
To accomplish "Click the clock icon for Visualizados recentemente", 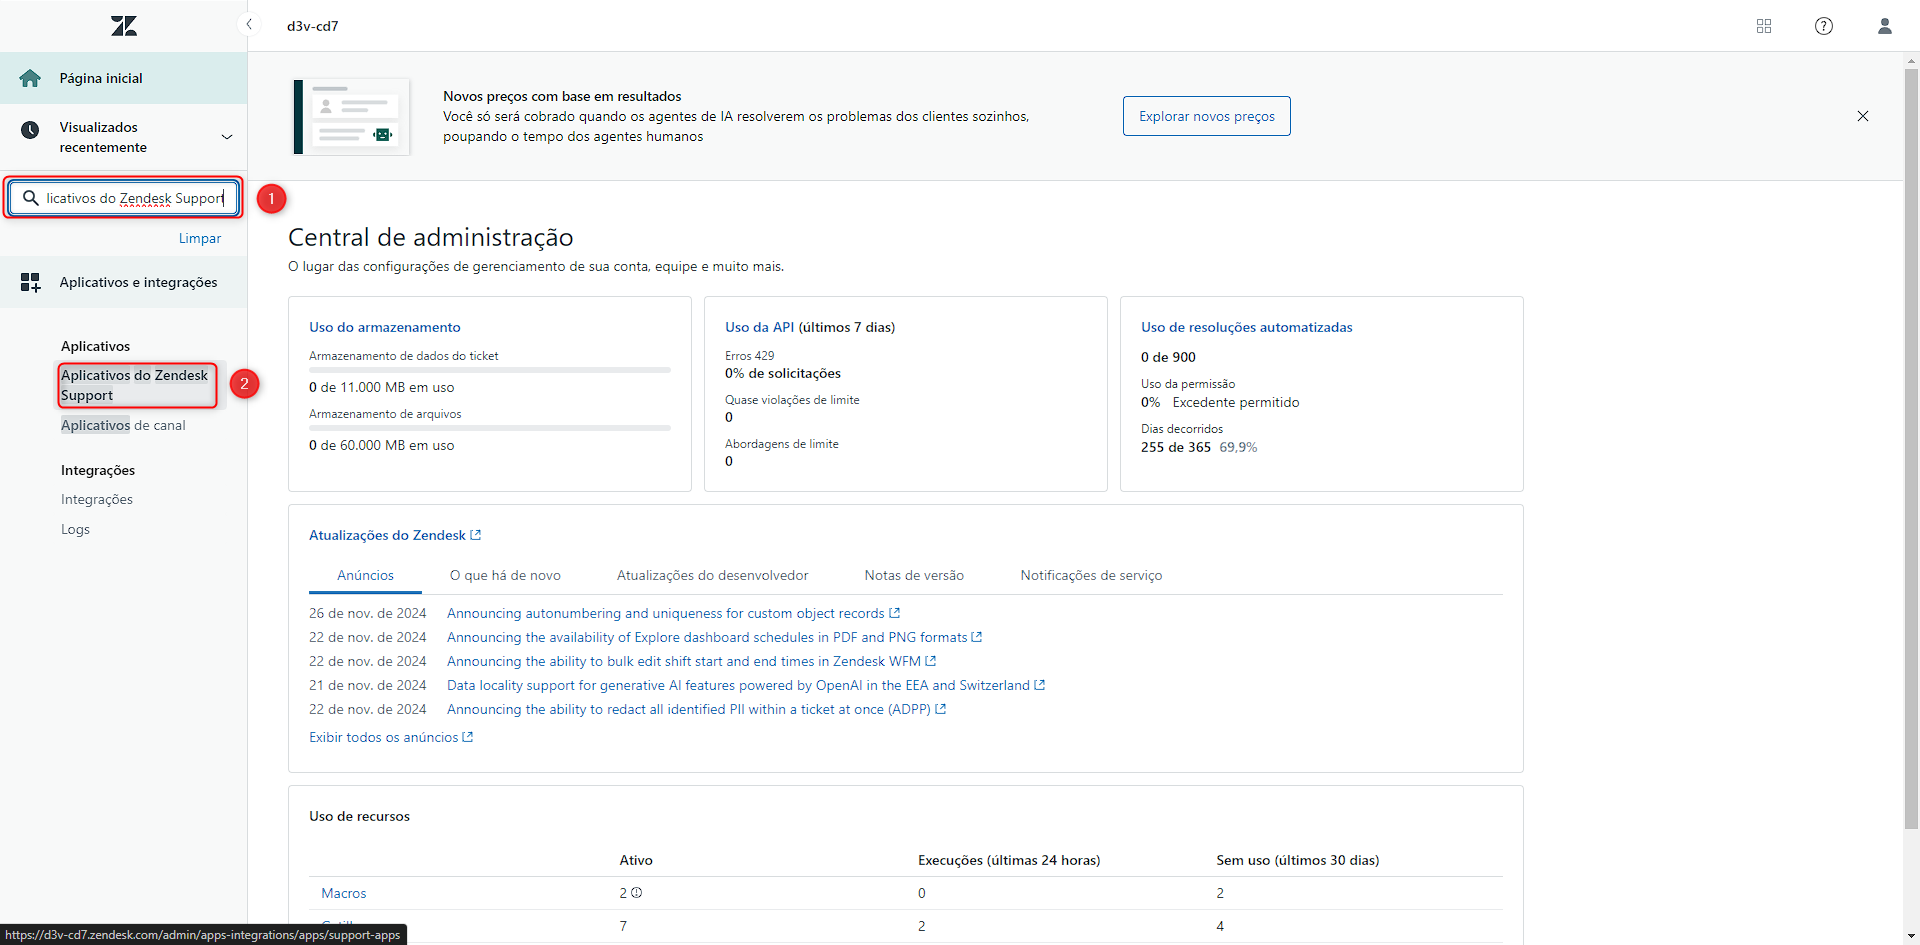I will (30, 129).
